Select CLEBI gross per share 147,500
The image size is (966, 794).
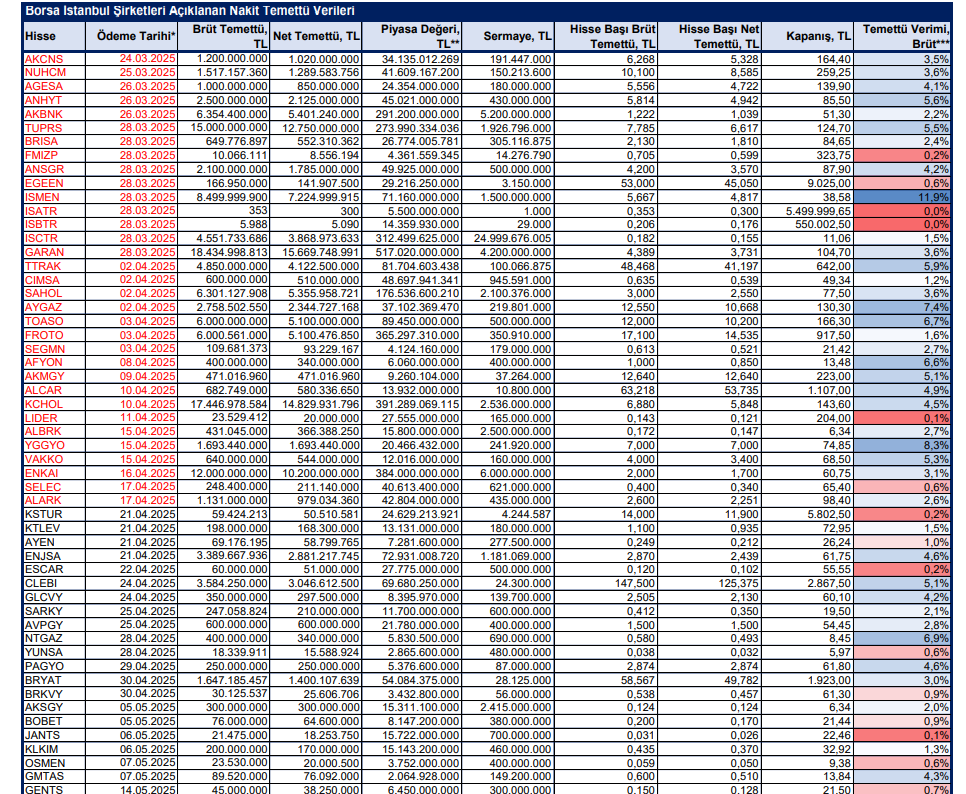click(x=635, y=583)
